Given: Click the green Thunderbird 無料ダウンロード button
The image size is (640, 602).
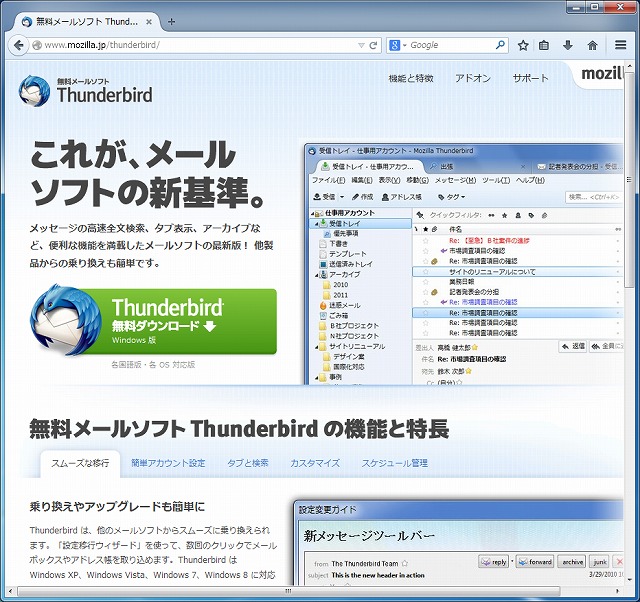Looking at the screenshot, I should pos(153,321).
